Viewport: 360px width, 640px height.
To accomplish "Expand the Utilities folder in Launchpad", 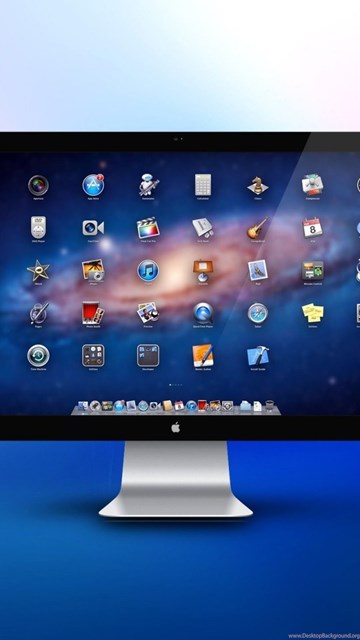I will pyautogui.click(x=93, y=356).
